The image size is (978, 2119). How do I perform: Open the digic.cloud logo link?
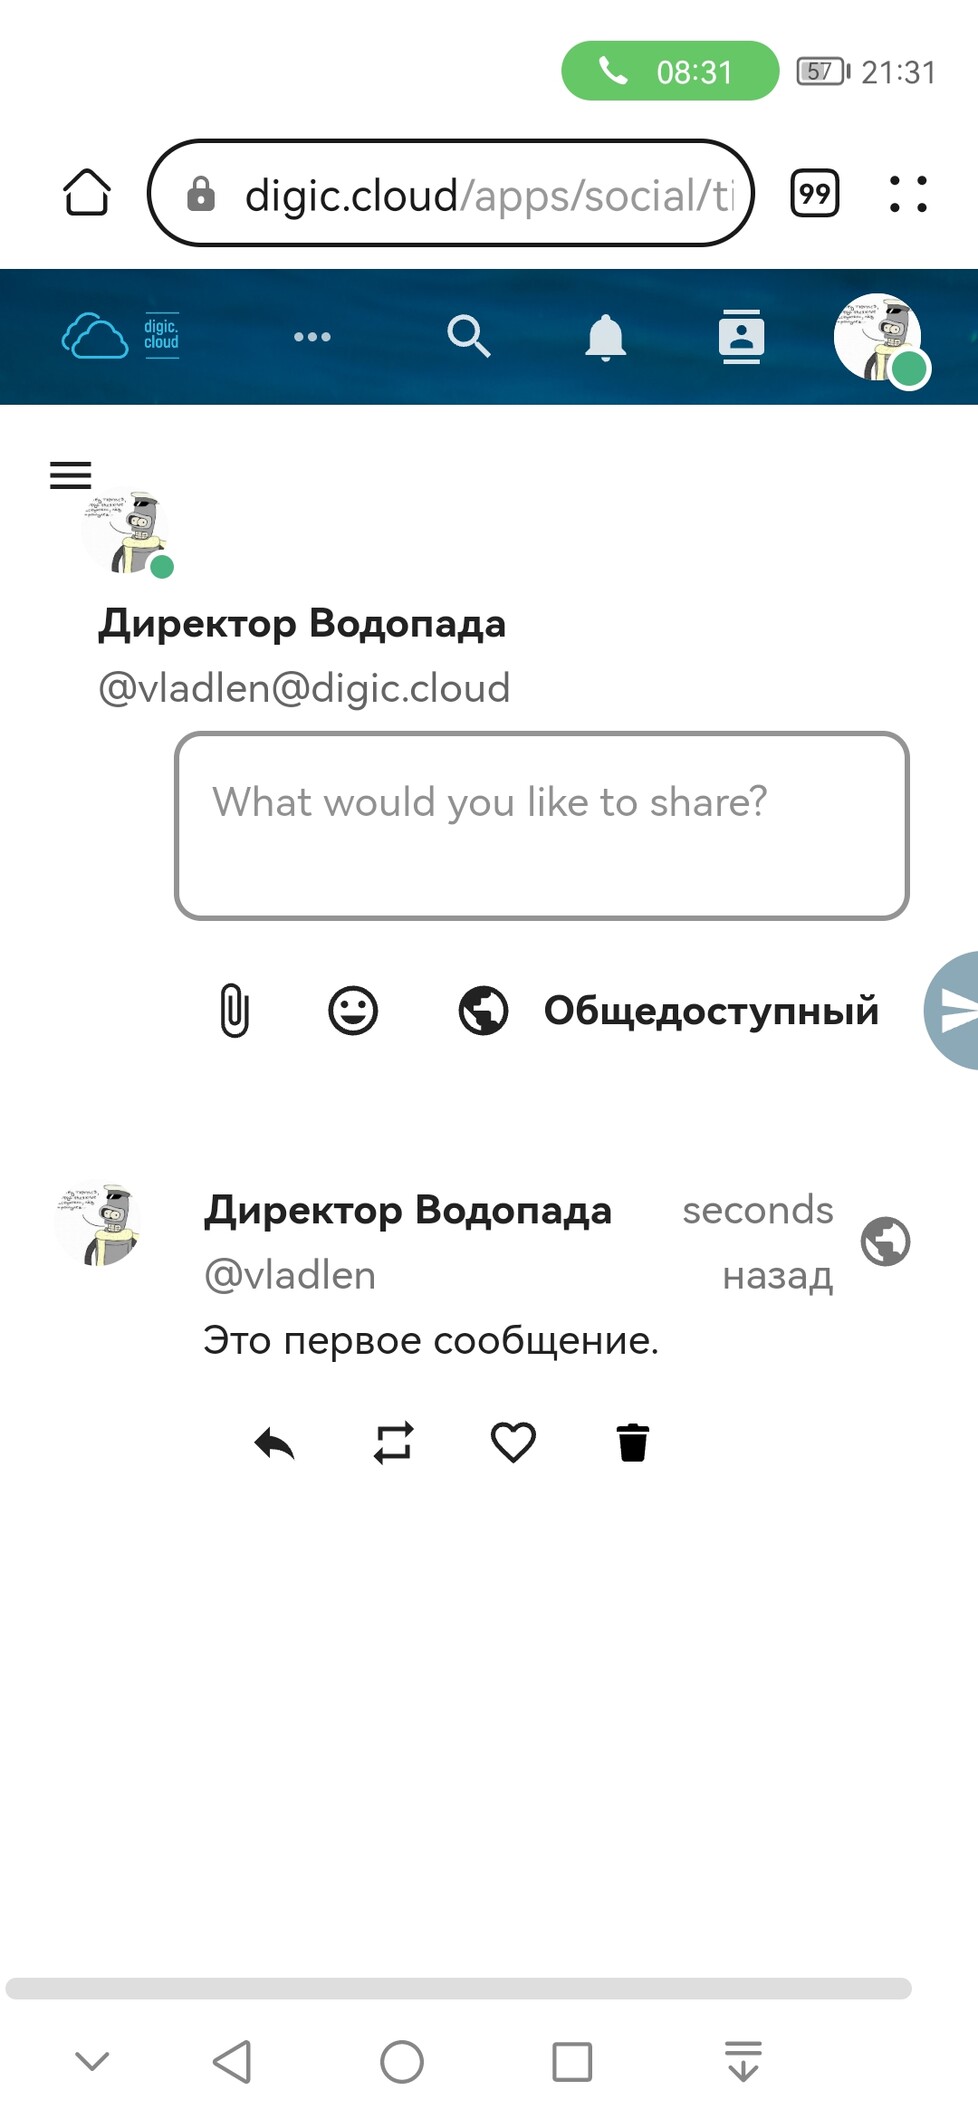click(x=121, y=336)
